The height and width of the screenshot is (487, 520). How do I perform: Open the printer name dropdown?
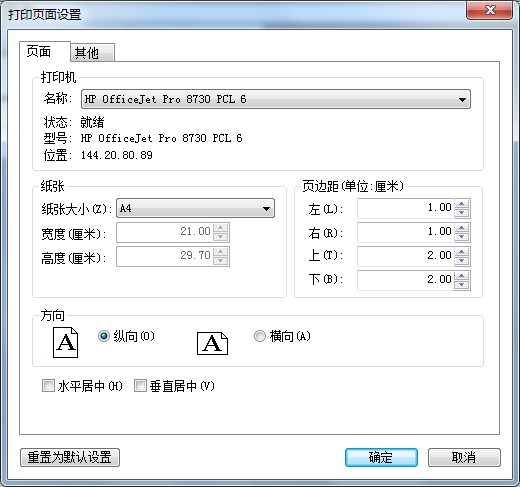pos(276,99)
